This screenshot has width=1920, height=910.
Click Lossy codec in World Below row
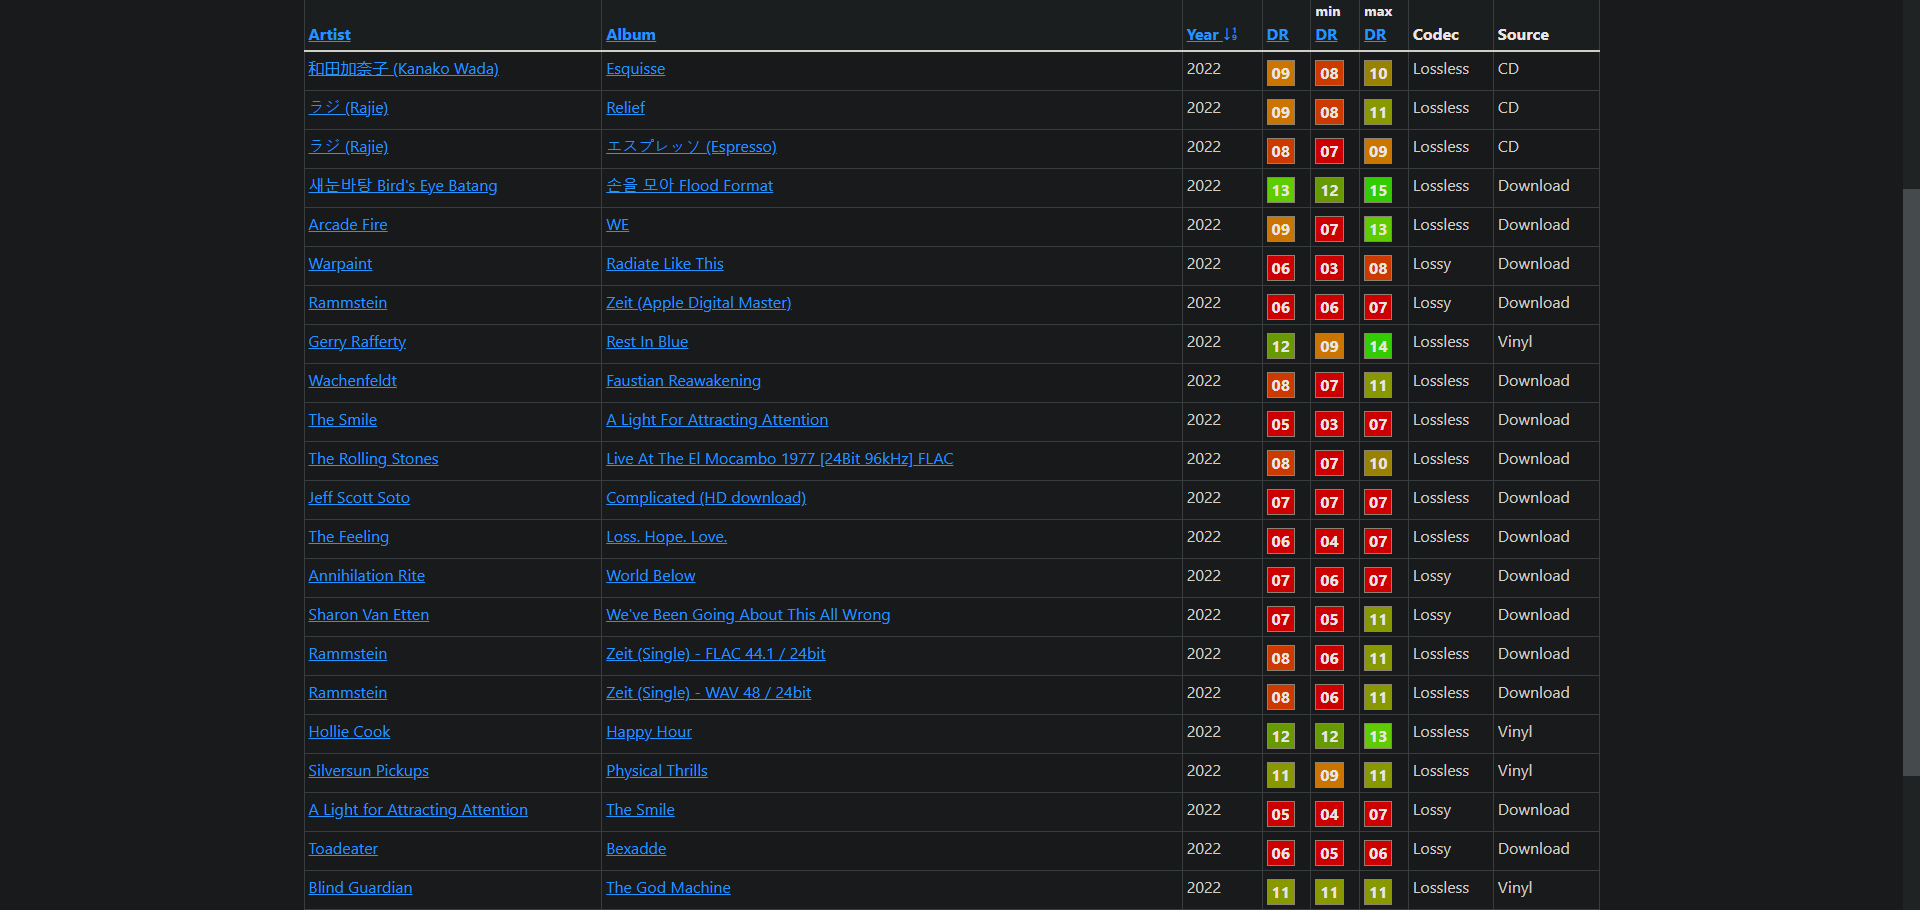pos(1432,576)
